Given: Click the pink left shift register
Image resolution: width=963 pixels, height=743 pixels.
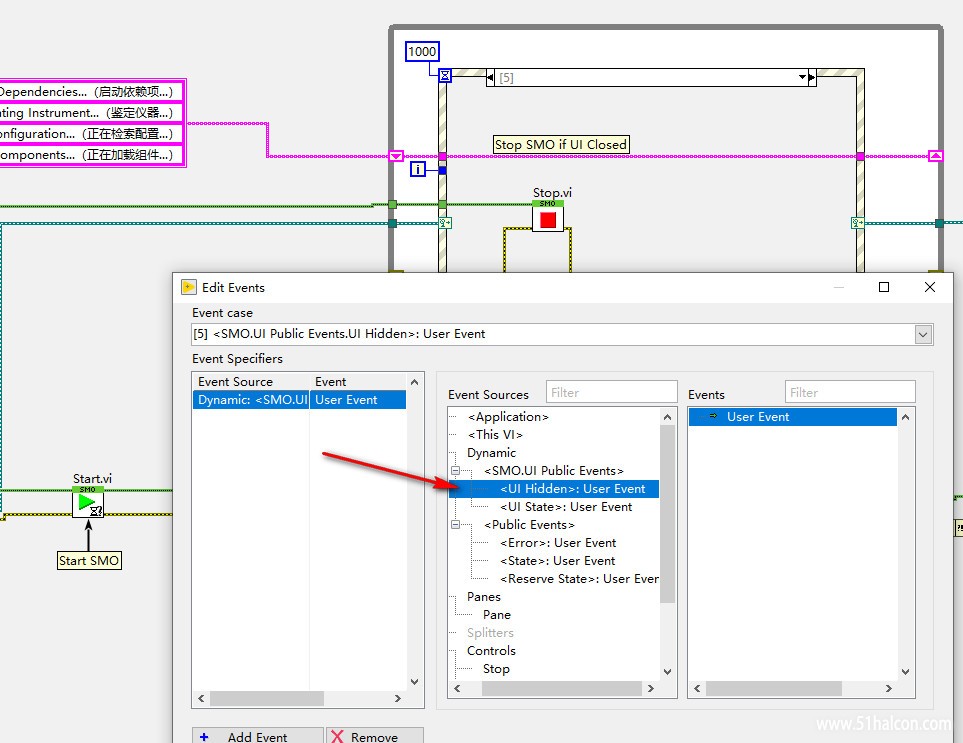Looking at the screenshot, I should click(396, 156).
